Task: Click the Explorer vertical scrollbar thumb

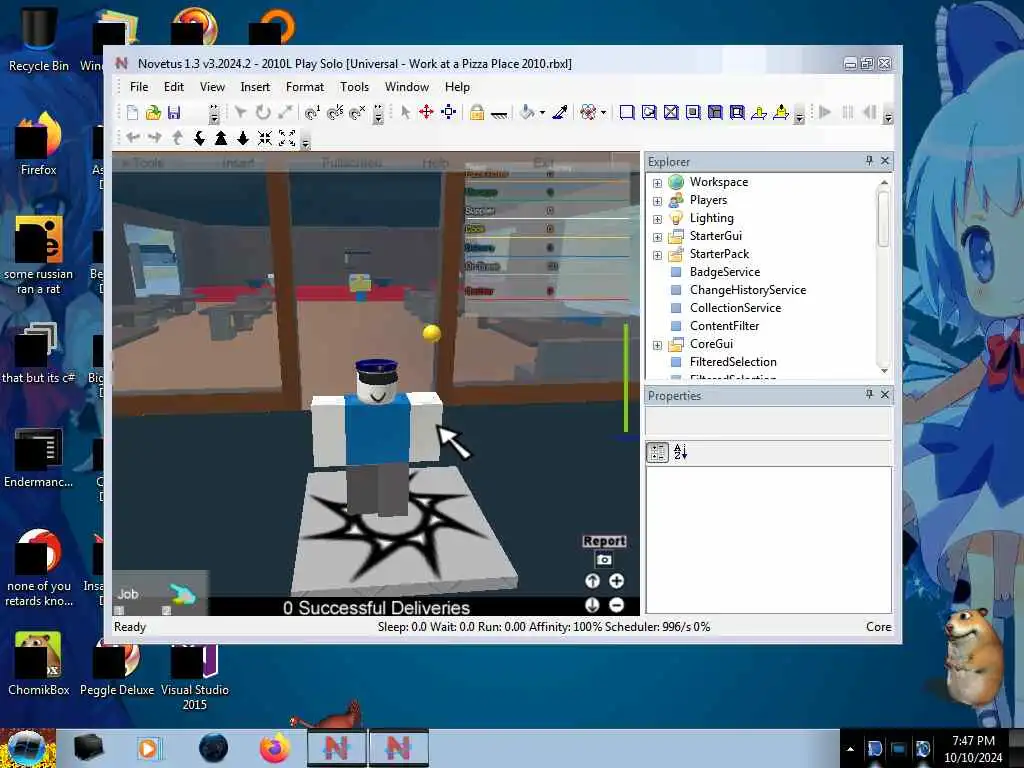Action: 884,219
